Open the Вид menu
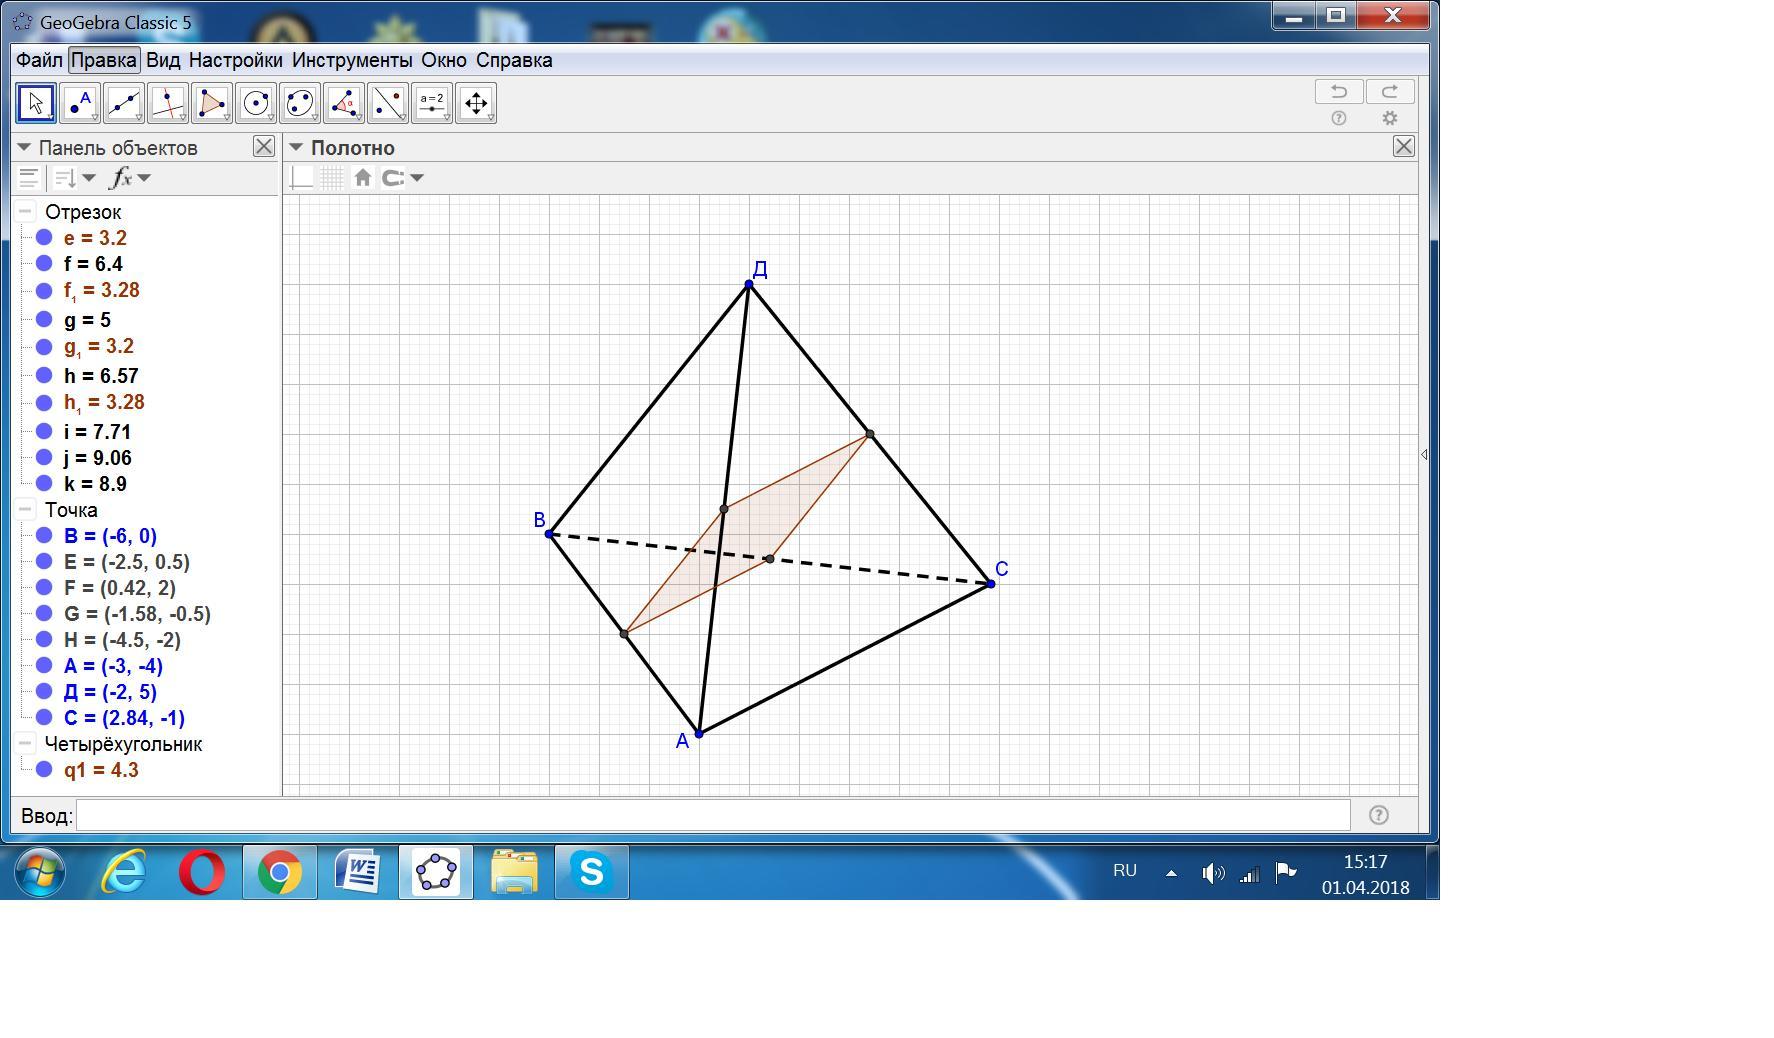This screenshot has height=1038, width=1774. (x=163, y=60)
